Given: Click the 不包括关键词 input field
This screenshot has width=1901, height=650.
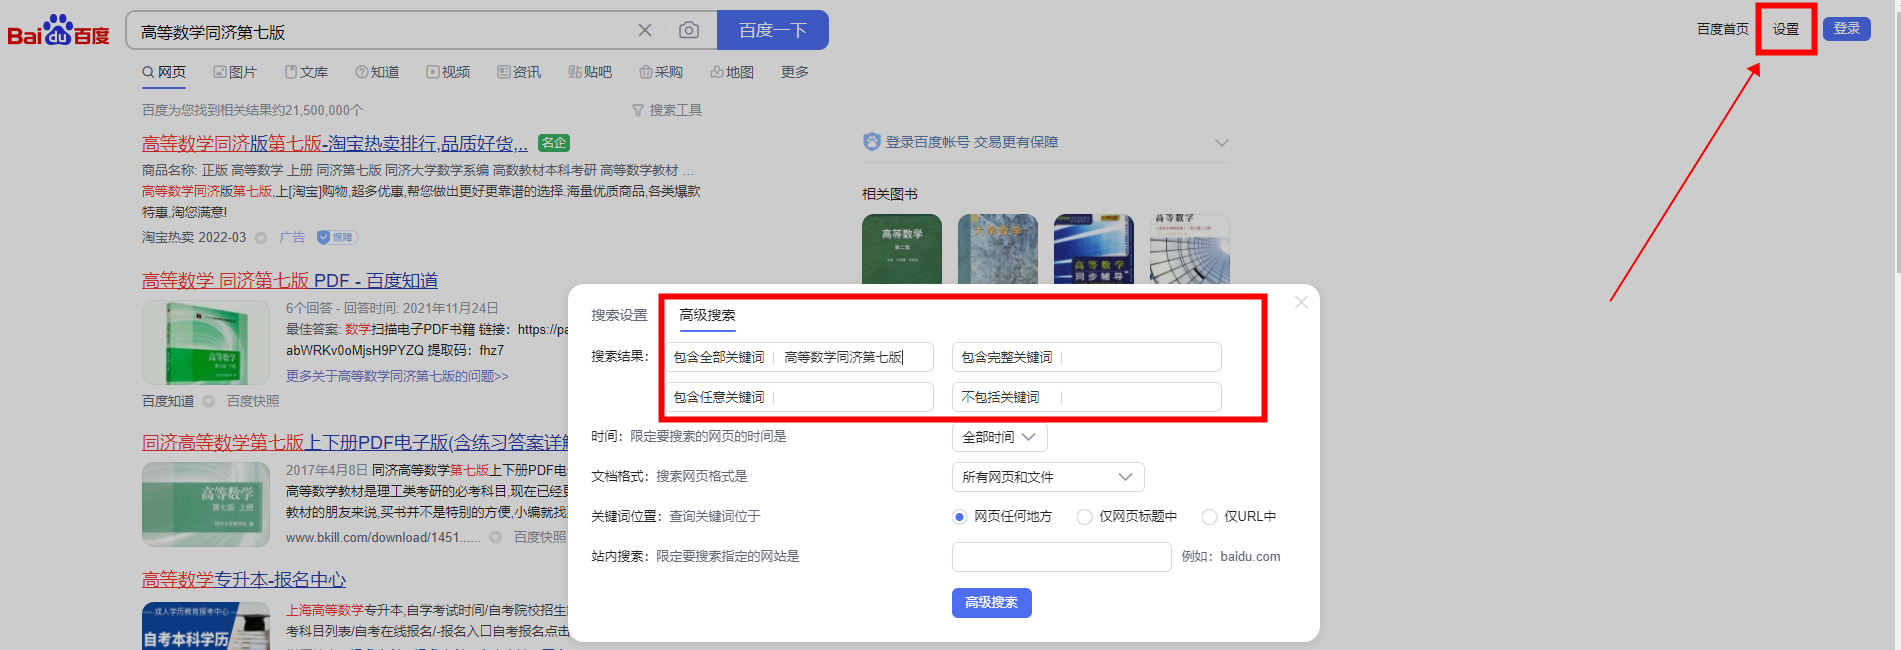Looking at the screenshot, I should tap(1087, 397).
